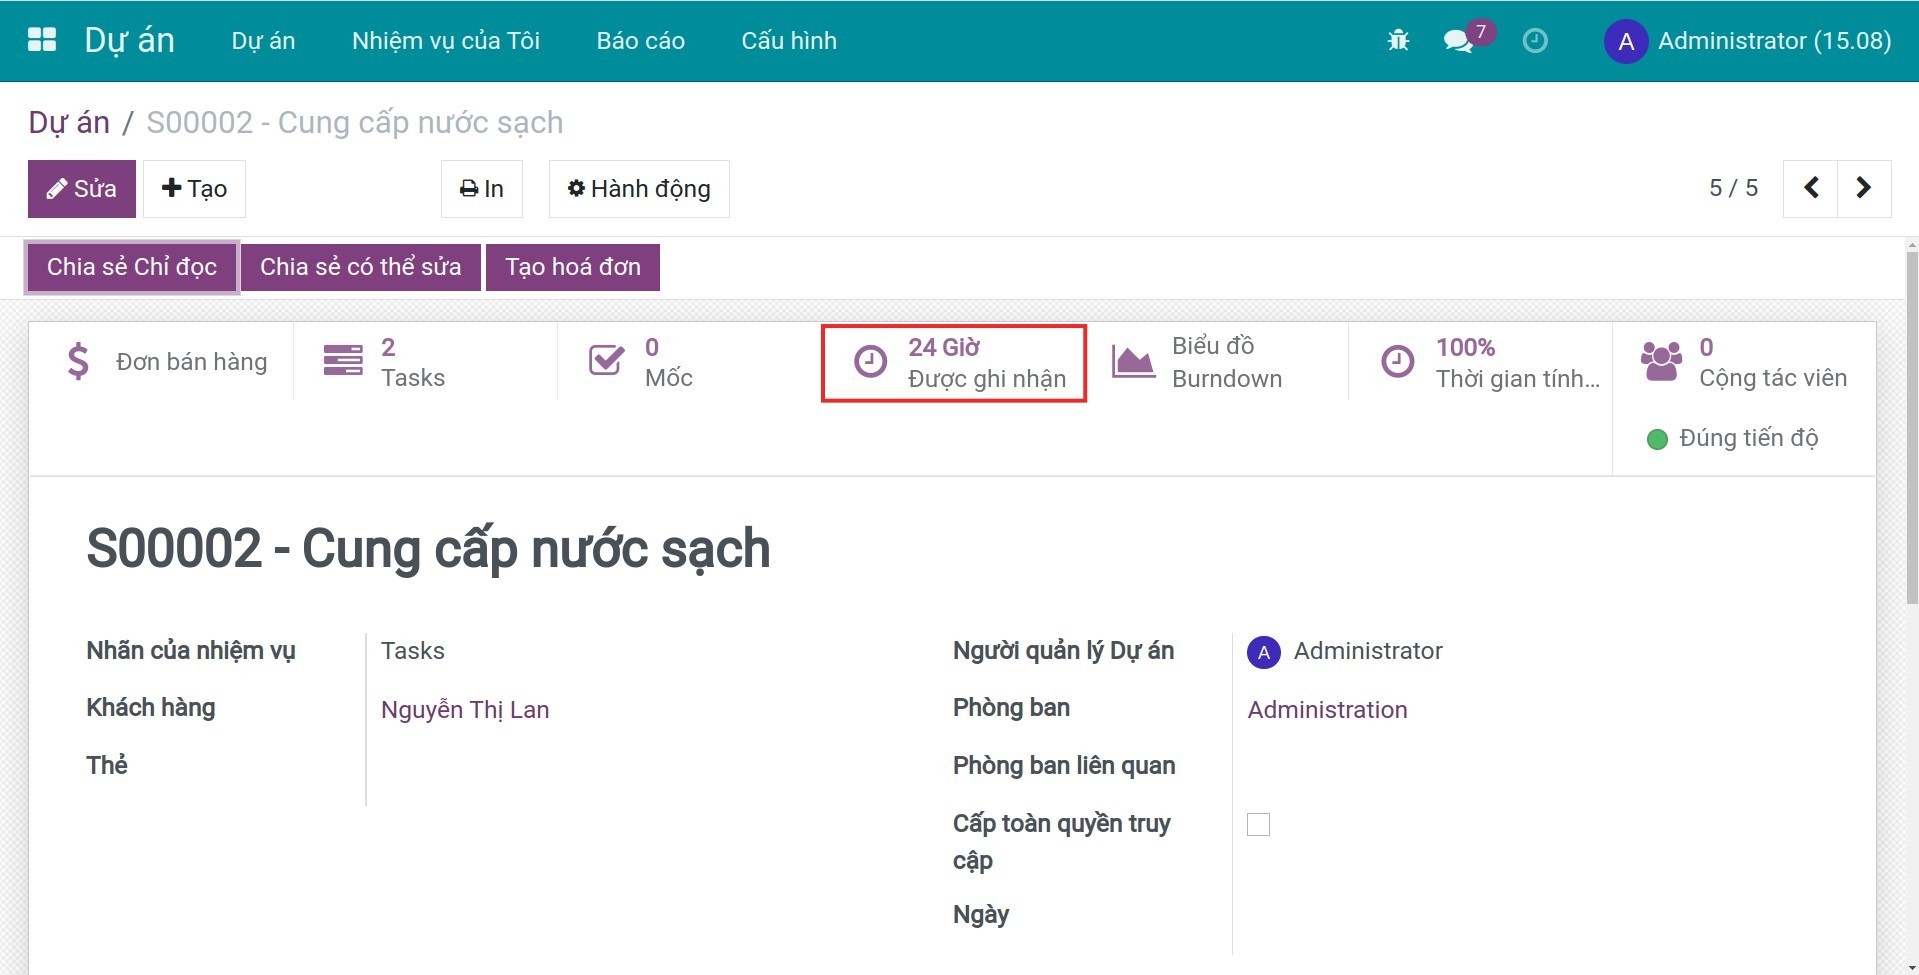1919x975 pixels.
Task: Click the 'Dự án' breadcrumb
Action: [69, 122]
